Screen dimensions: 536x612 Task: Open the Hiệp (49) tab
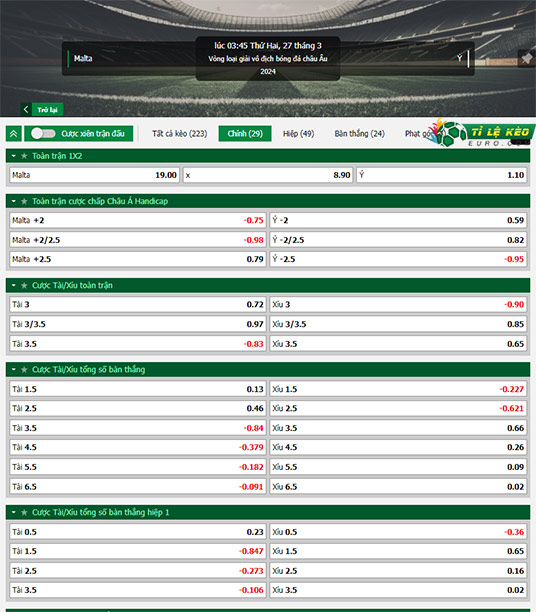tap(299, 133)
